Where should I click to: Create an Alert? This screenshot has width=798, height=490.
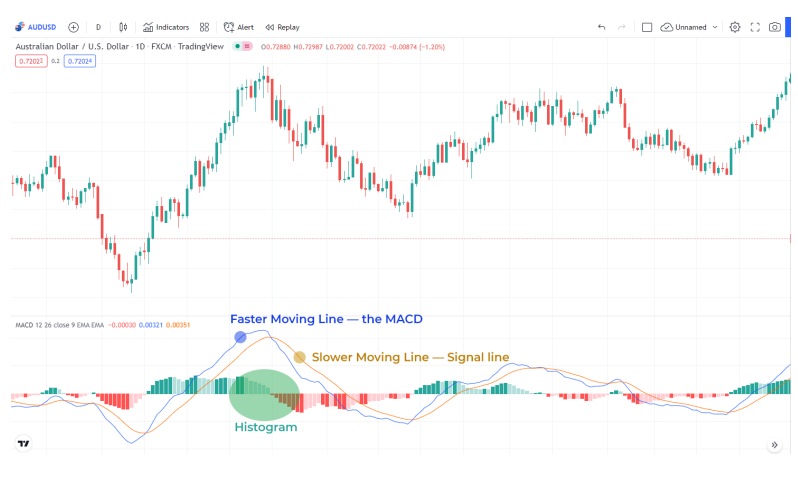(x=239, y=27)
